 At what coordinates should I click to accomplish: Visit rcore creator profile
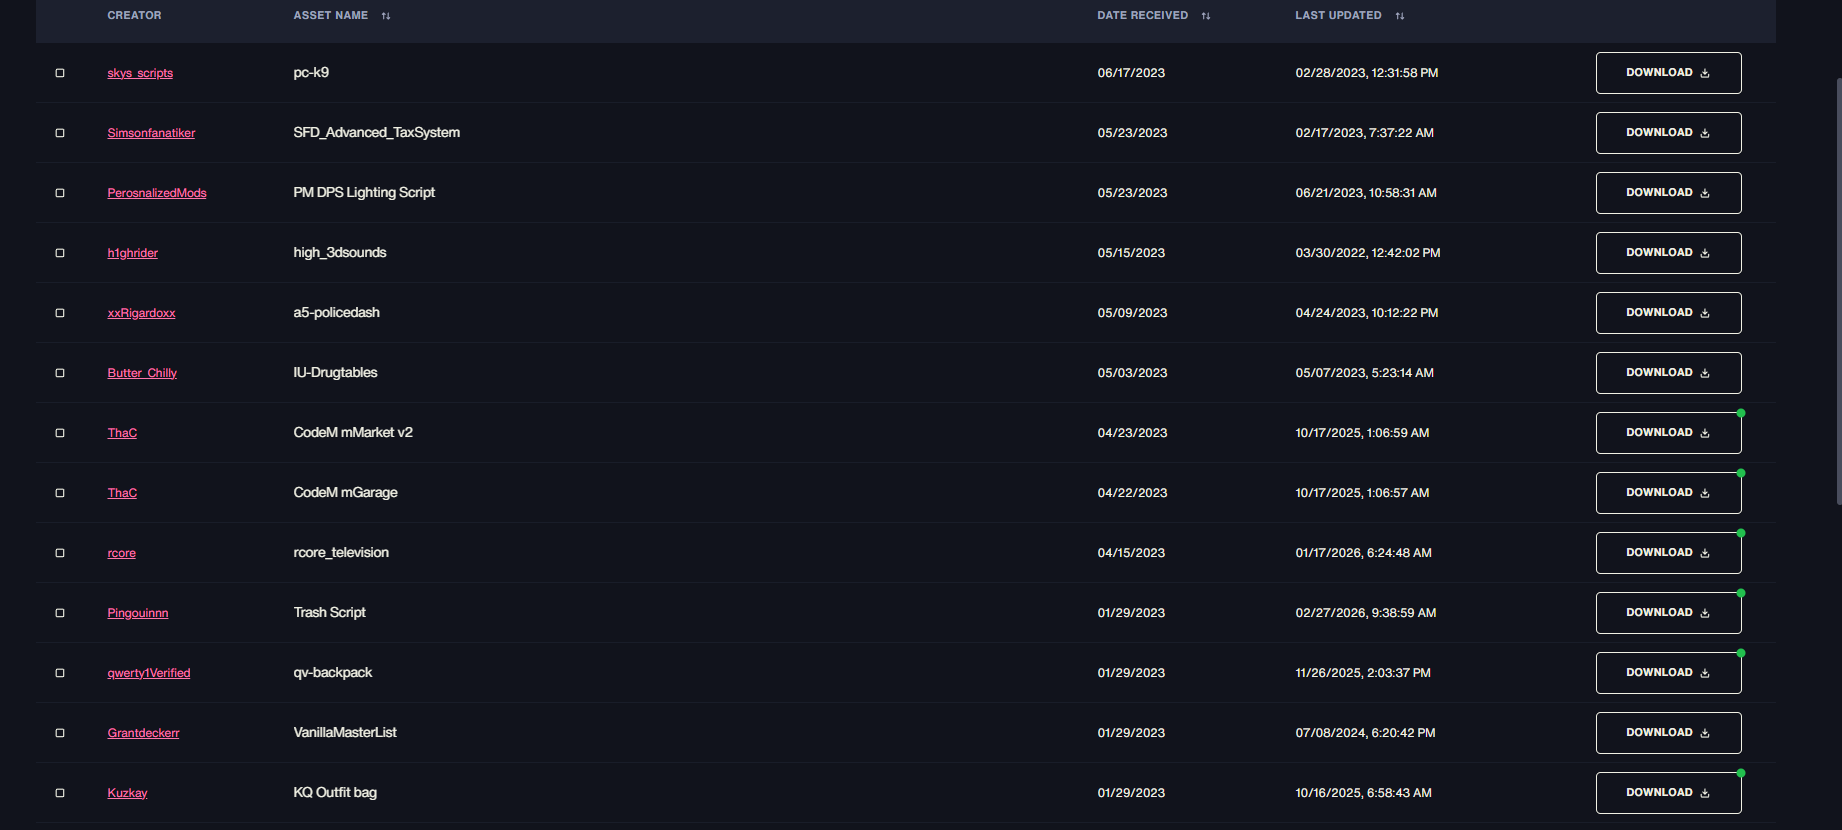click(x=122, y=553)
